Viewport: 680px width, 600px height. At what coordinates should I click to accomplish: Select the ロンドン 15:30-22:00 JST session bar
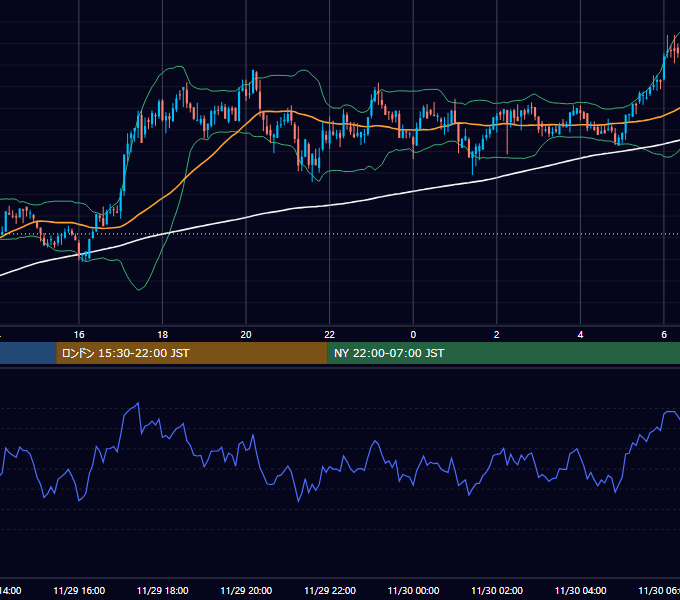tap(192, 353)
